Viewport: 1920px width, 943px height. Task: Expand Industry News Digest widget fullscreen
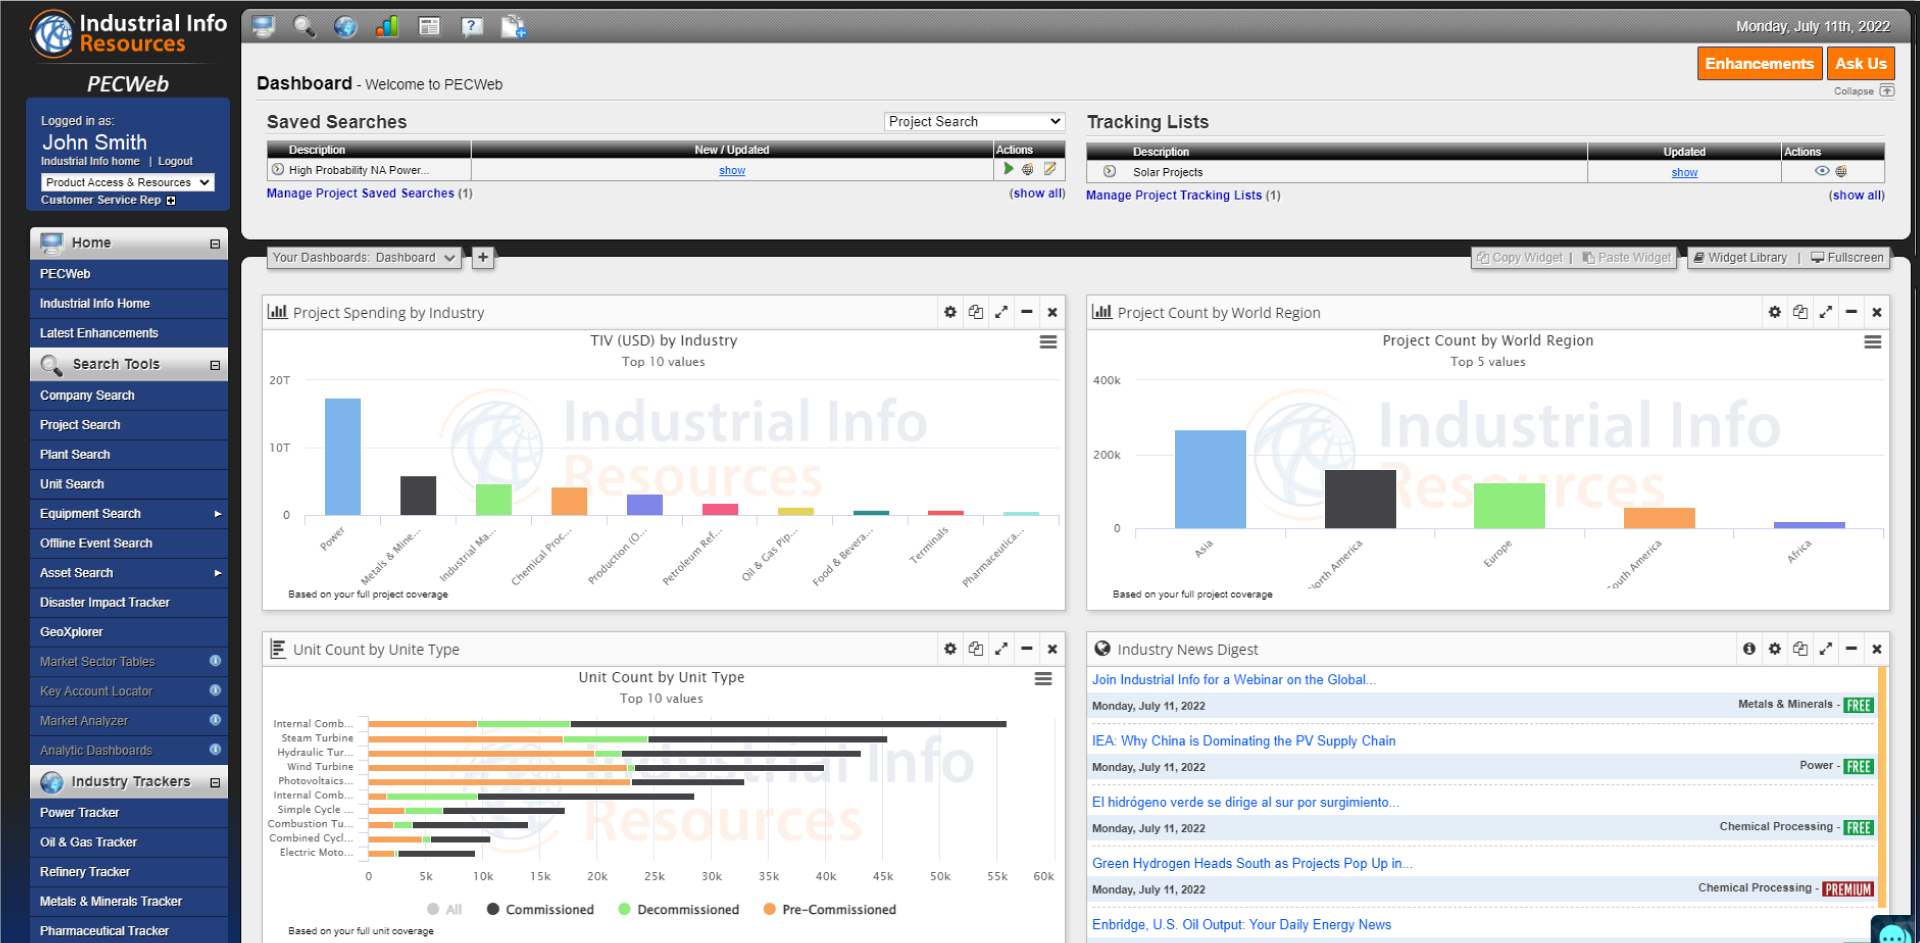(x=1826, y=649)
